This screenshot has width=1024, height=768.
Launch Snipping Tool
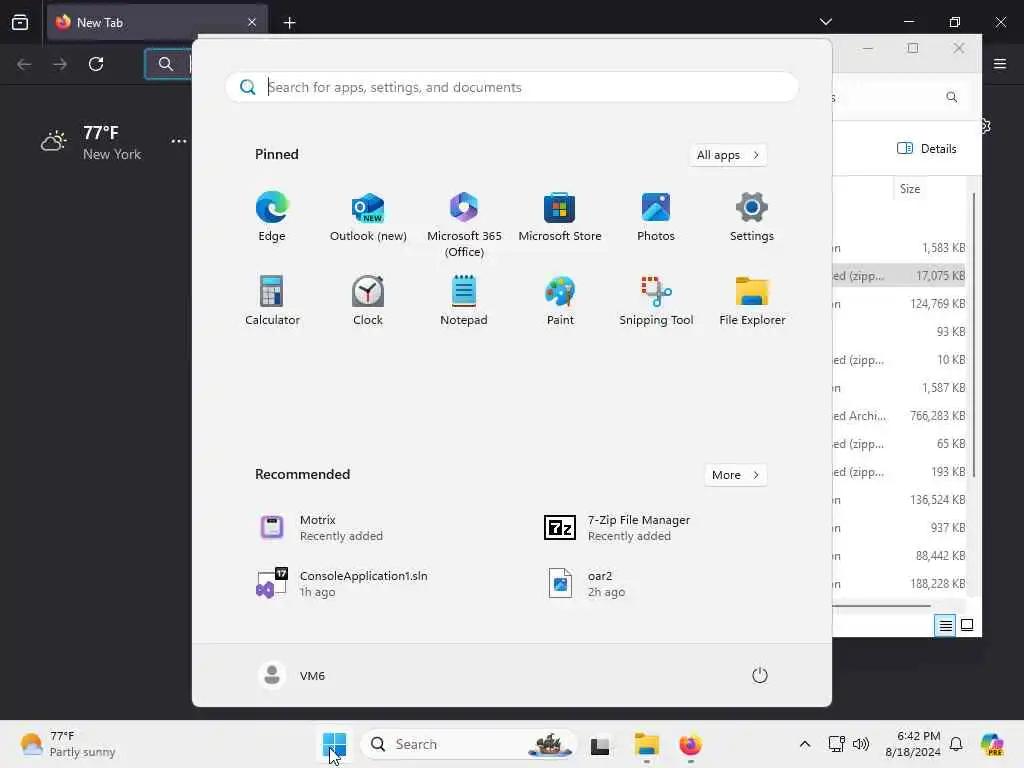pyautogui.click(x=656, y=300)
